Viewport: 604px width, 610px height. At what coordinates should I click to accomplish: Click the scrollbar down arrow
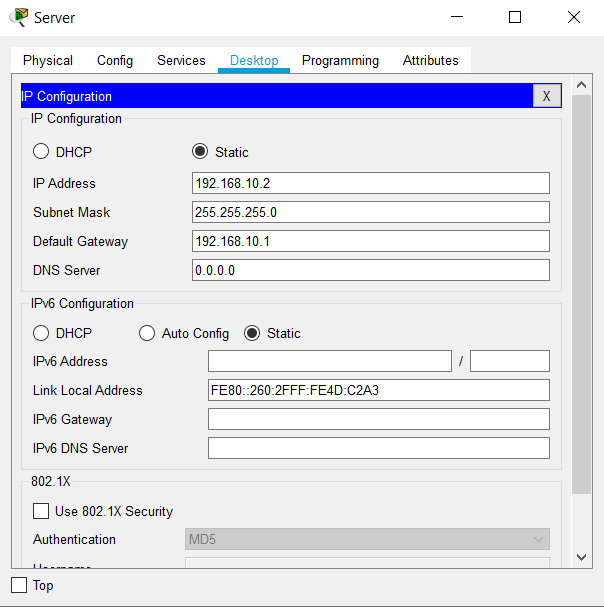(x=581, y=557)
